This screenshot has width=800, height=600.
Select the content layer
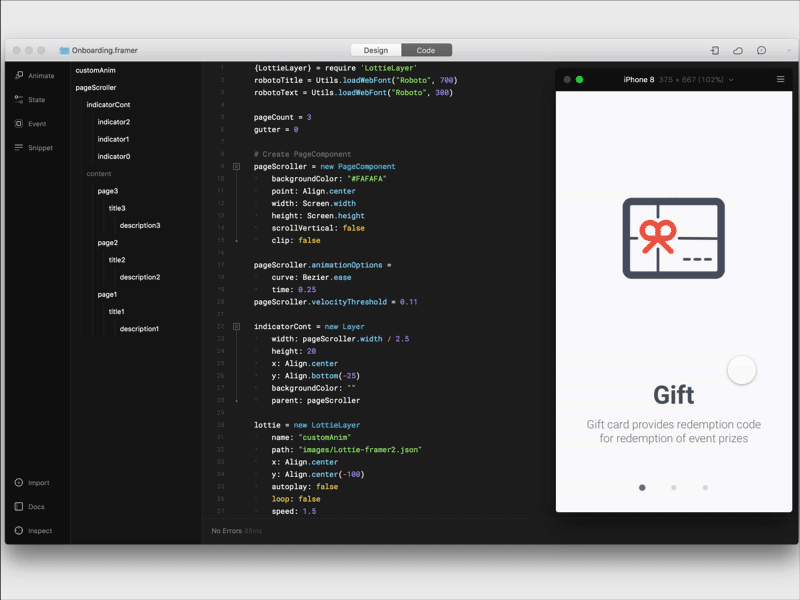point(99,173)
